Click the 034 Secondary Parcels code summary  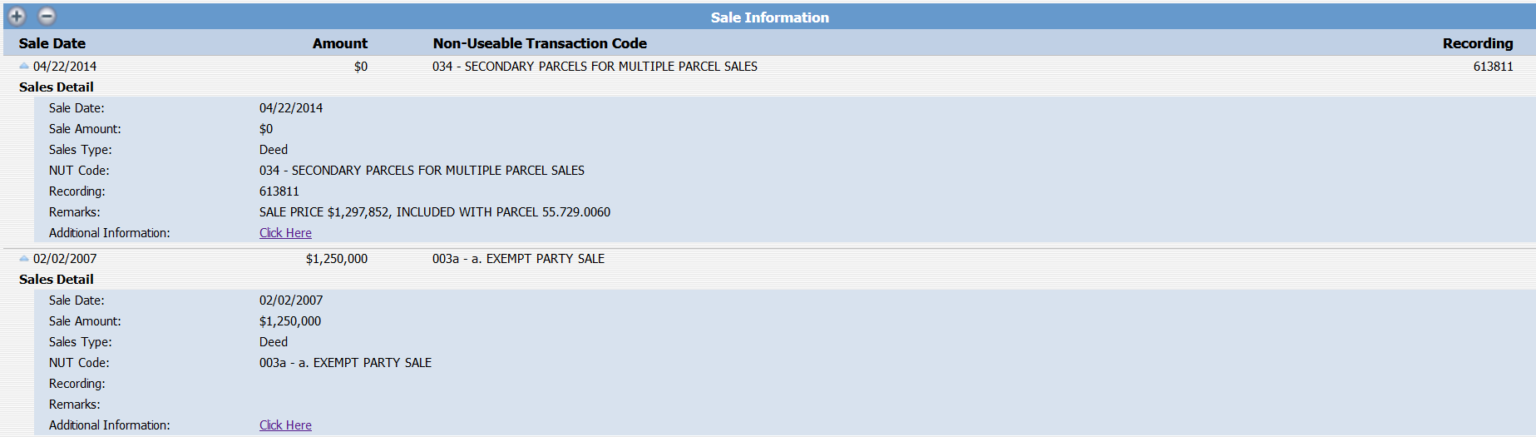tap(594, 67)
